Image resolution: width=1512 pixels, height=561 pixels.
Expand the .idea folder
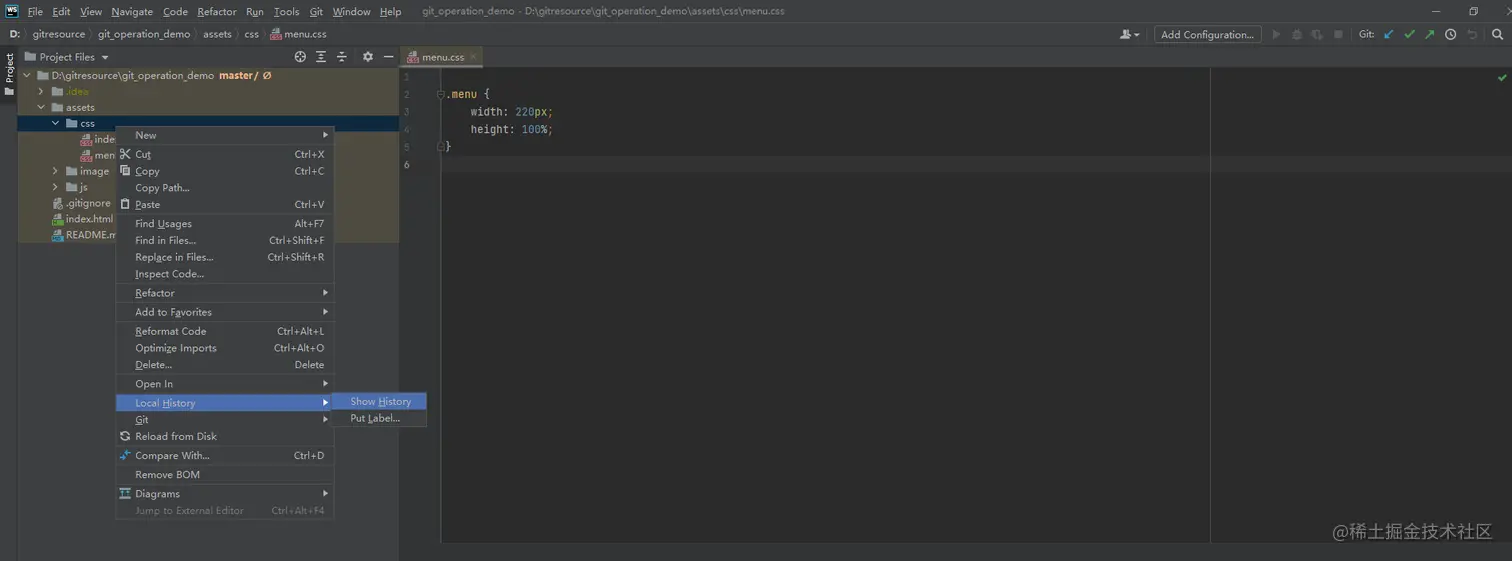(x=41, y=91)
